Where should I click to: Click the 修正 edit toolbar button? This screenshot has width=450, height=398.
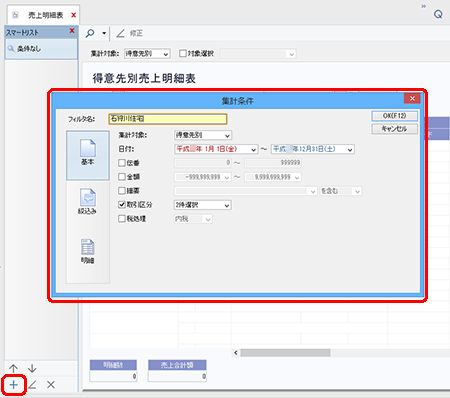[130, 33]
